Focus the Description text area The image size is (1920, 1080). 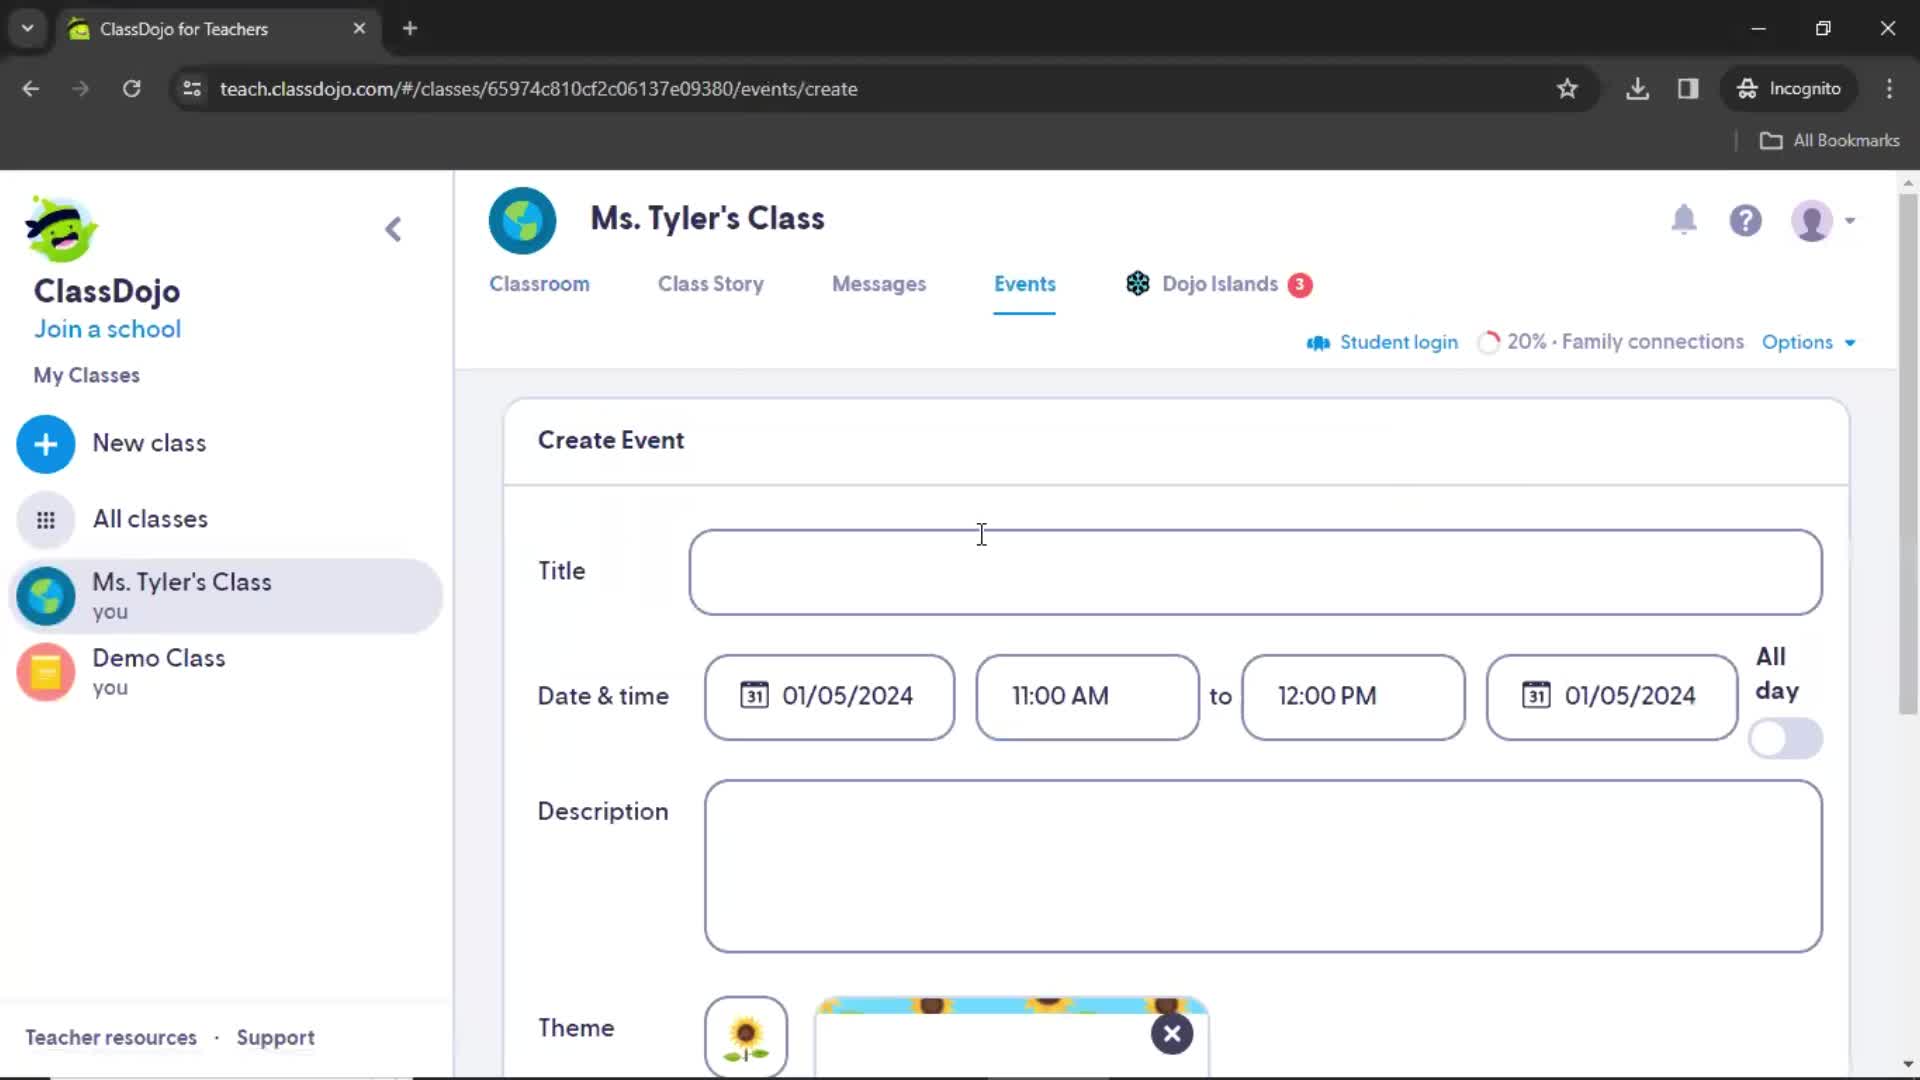pos(1263,866)
